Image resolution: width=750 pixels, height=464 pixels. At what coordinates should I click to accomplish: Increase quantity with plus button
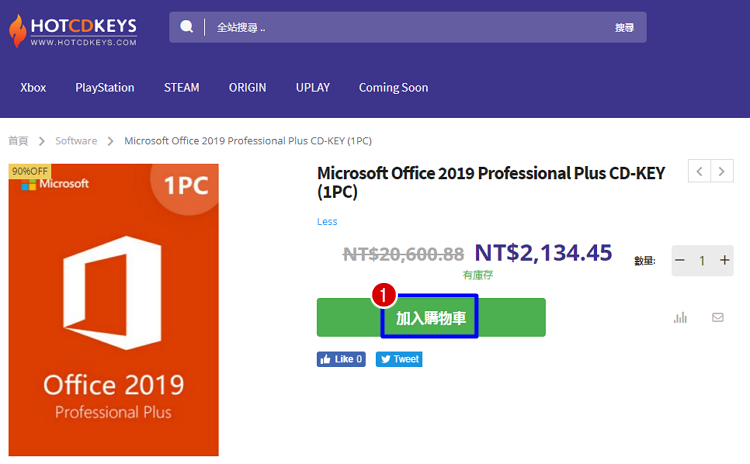[725, 260]
